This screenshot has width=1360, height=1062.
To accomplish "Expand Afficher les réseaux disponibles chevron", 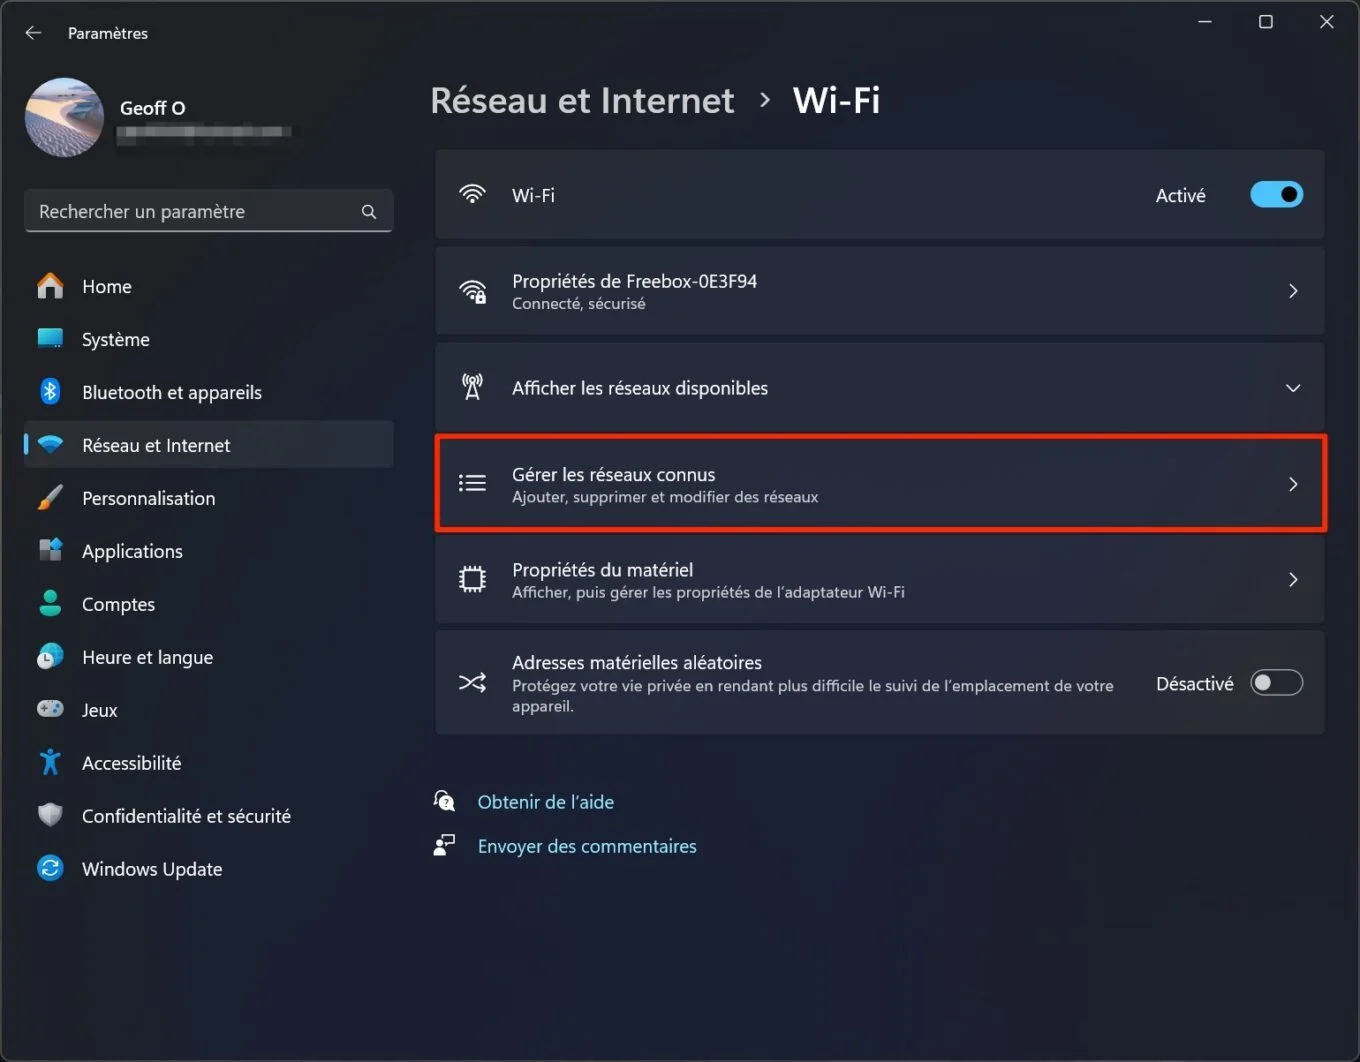I will click(x=1293, y=388).
